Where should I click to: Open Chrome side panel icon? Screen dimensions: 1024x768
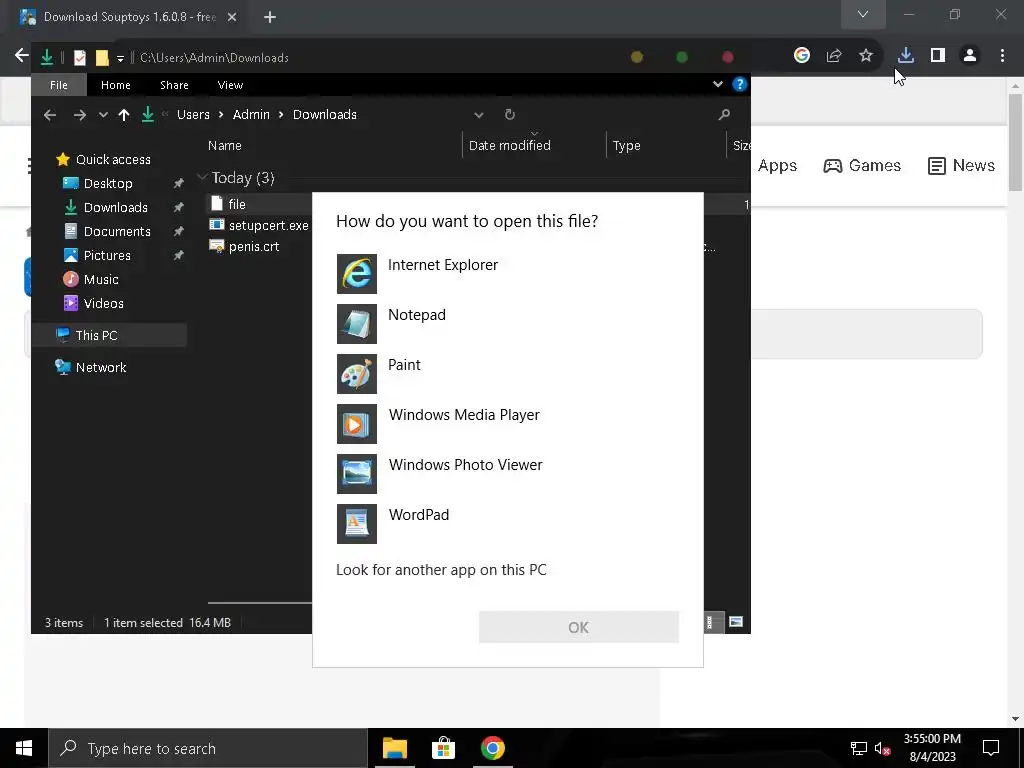[938, 56]
